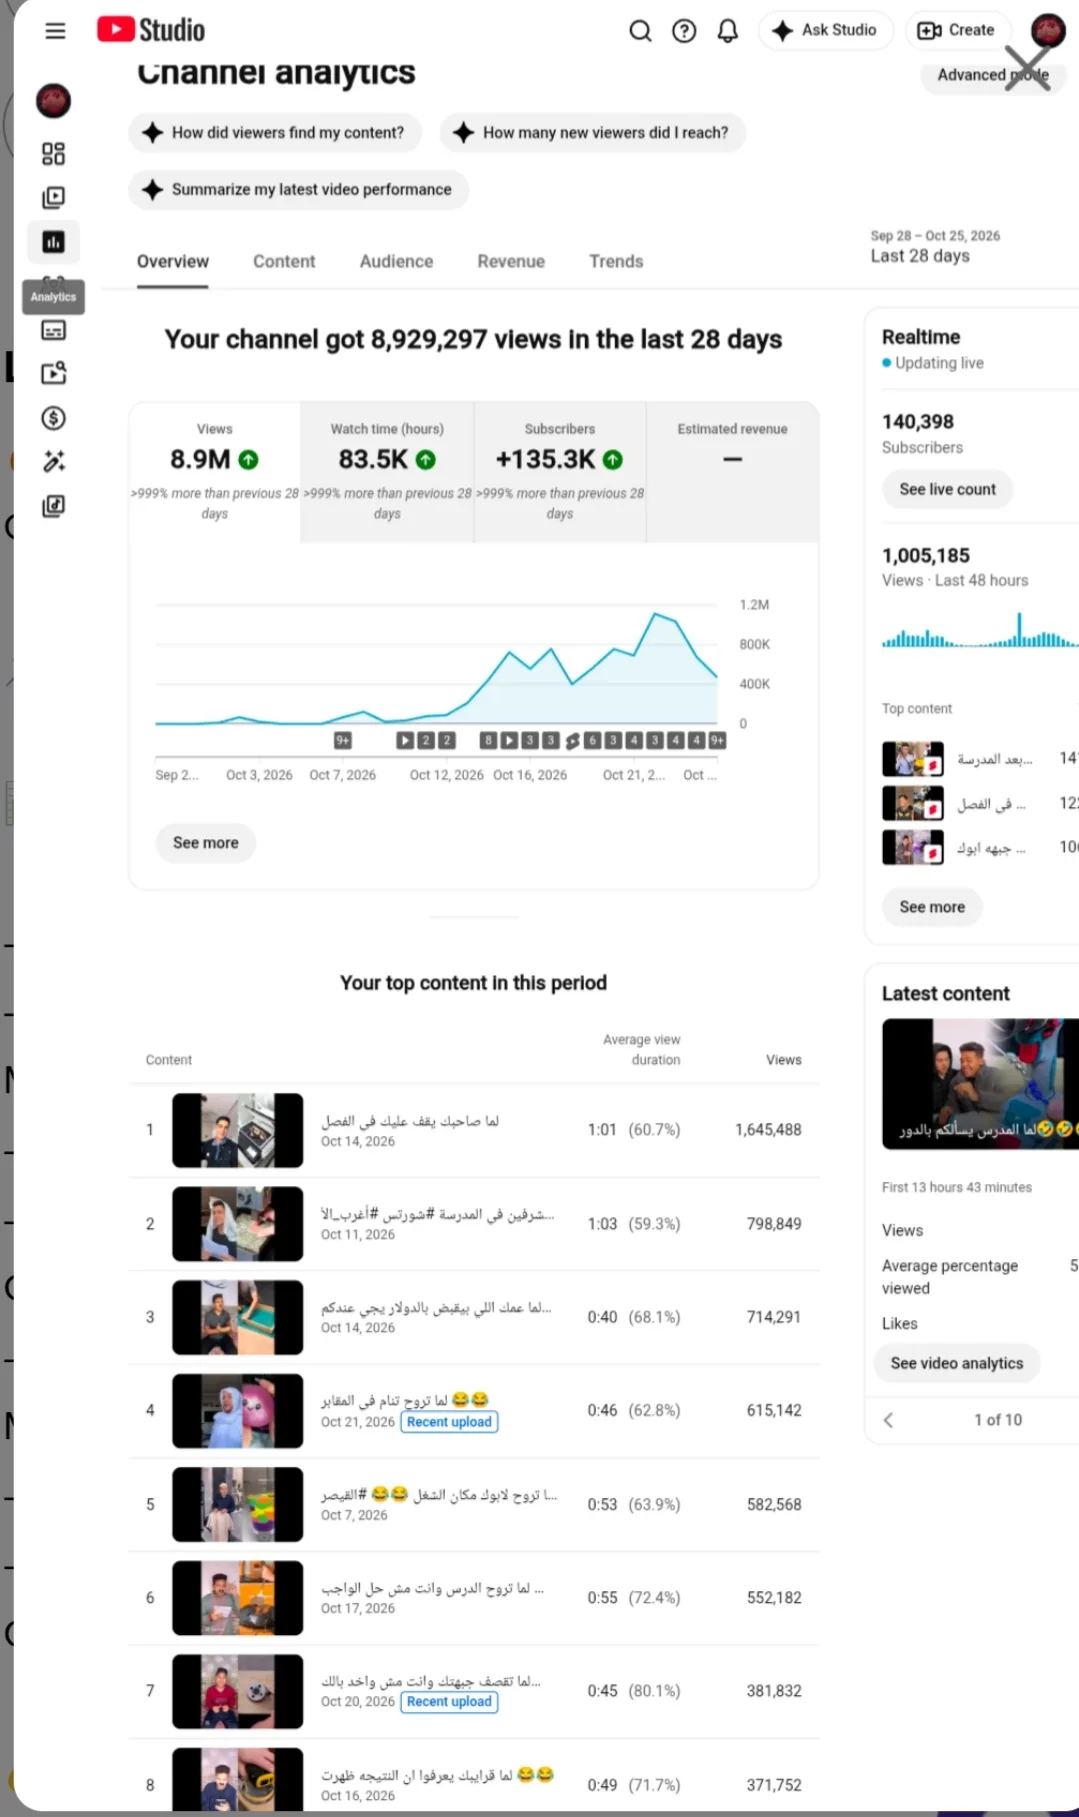This screenshot has height=1817, width=1079.
Task: Open the account avatar in header
Action: [x=1048, y=30]
